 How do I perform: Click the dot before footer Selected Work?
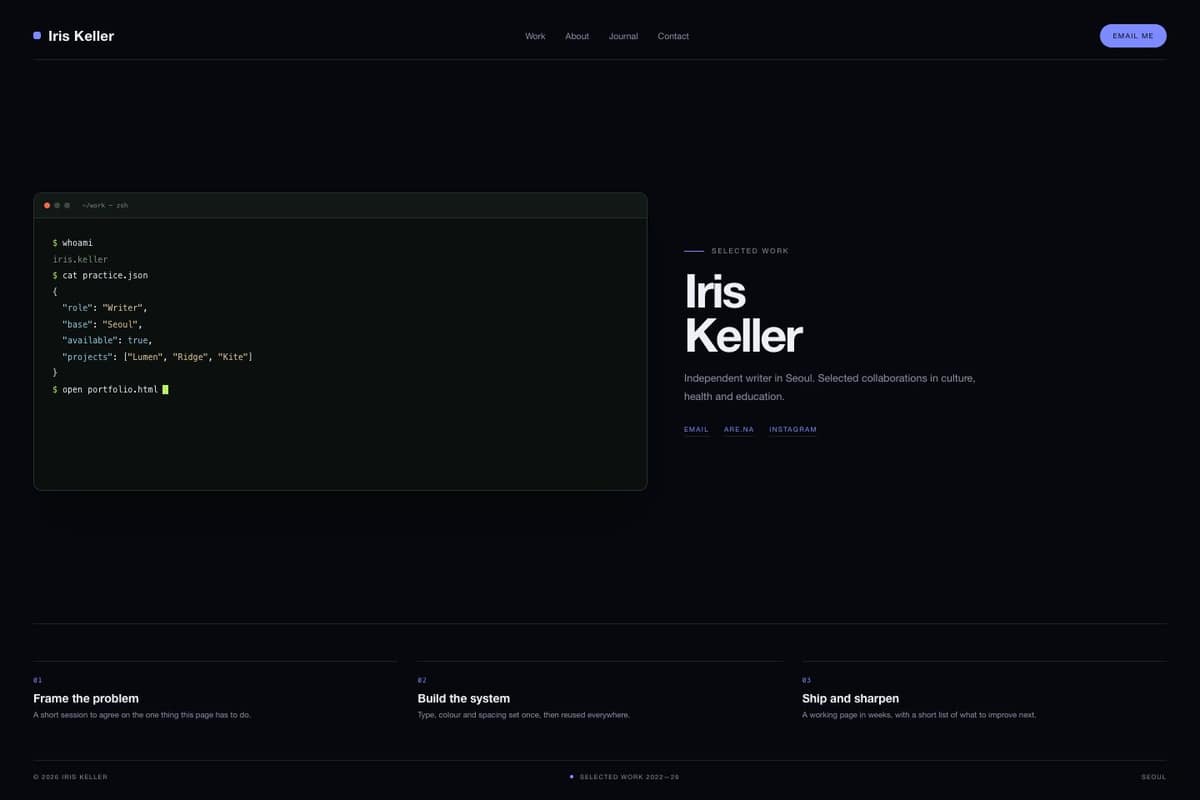[x=572, y=776]
